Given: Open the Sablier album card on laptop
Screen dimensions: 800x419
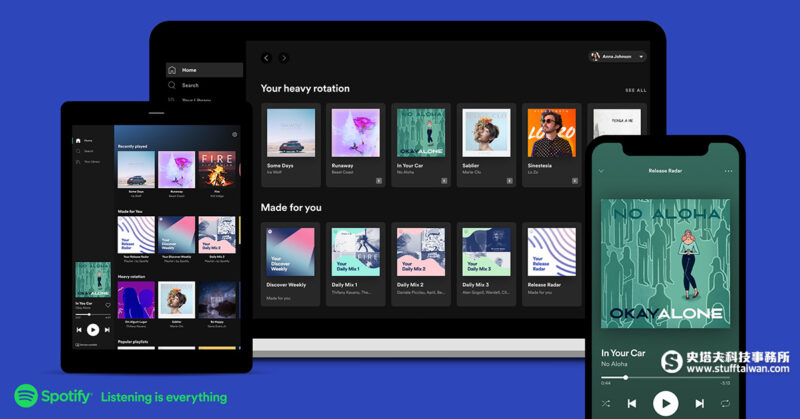Looking at the screenshot, I should [x=486, y=145].
